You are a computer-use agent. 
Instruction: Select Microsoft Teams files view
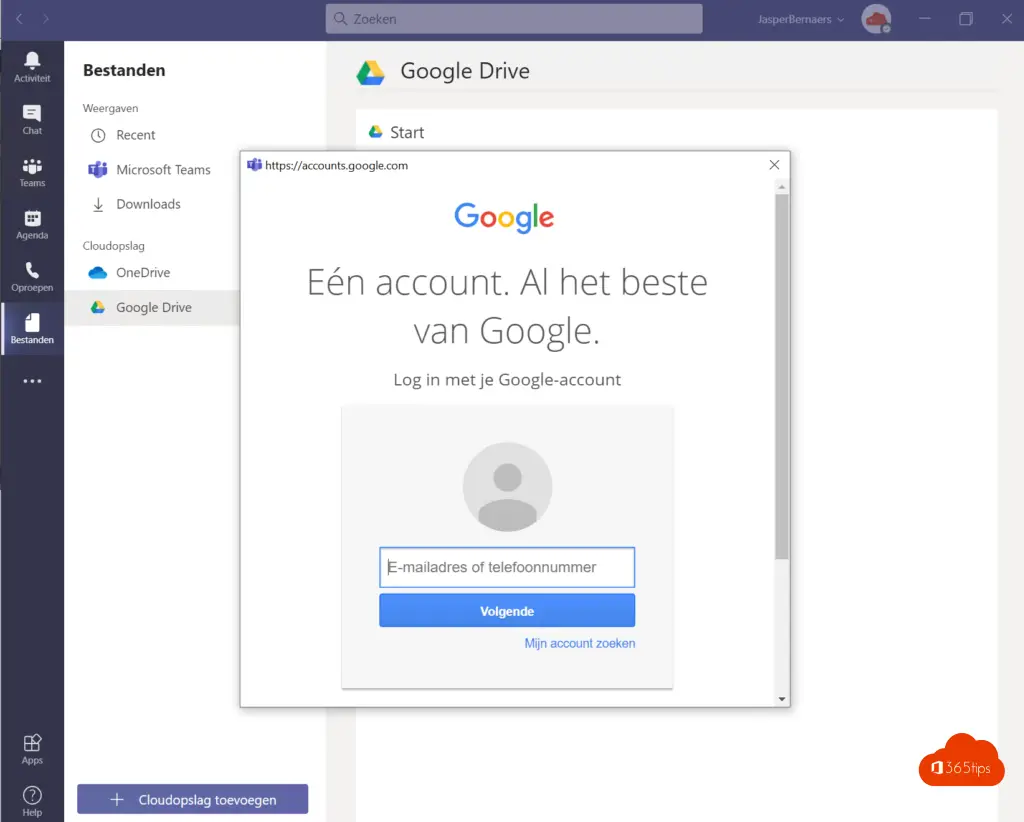162,170
